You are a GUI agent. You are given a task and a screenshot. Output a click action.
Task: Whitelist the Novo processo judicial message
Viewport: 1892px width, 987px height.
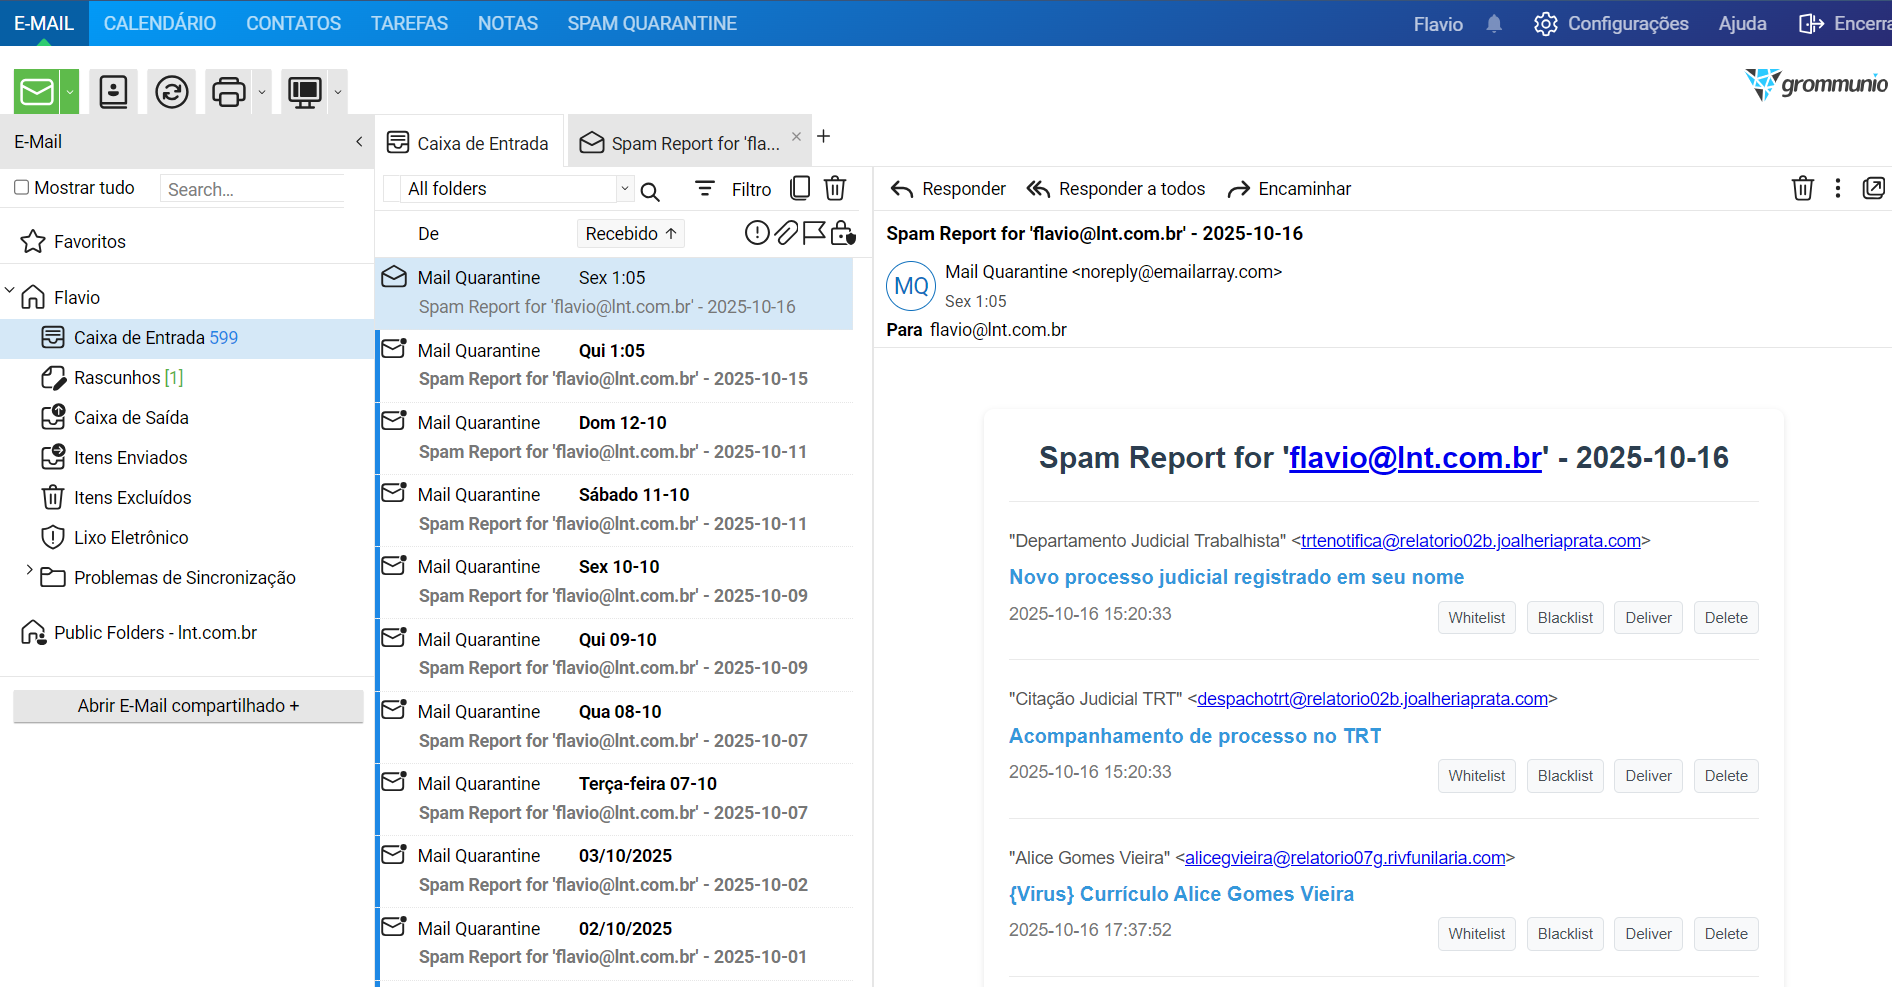click(x=1476, y=618)
